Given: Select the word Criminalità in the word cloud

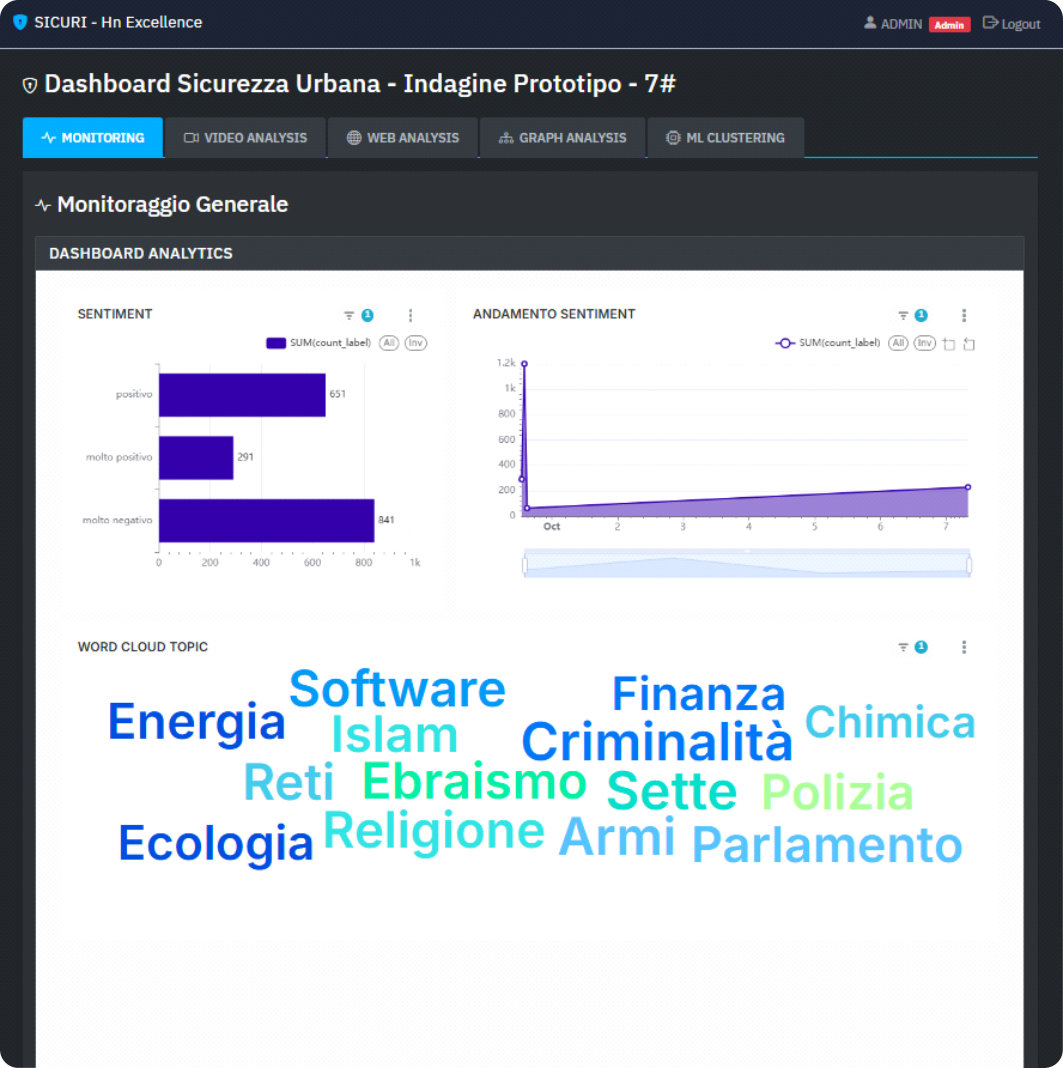Looking at the screenshot, I should click(657, 742).
